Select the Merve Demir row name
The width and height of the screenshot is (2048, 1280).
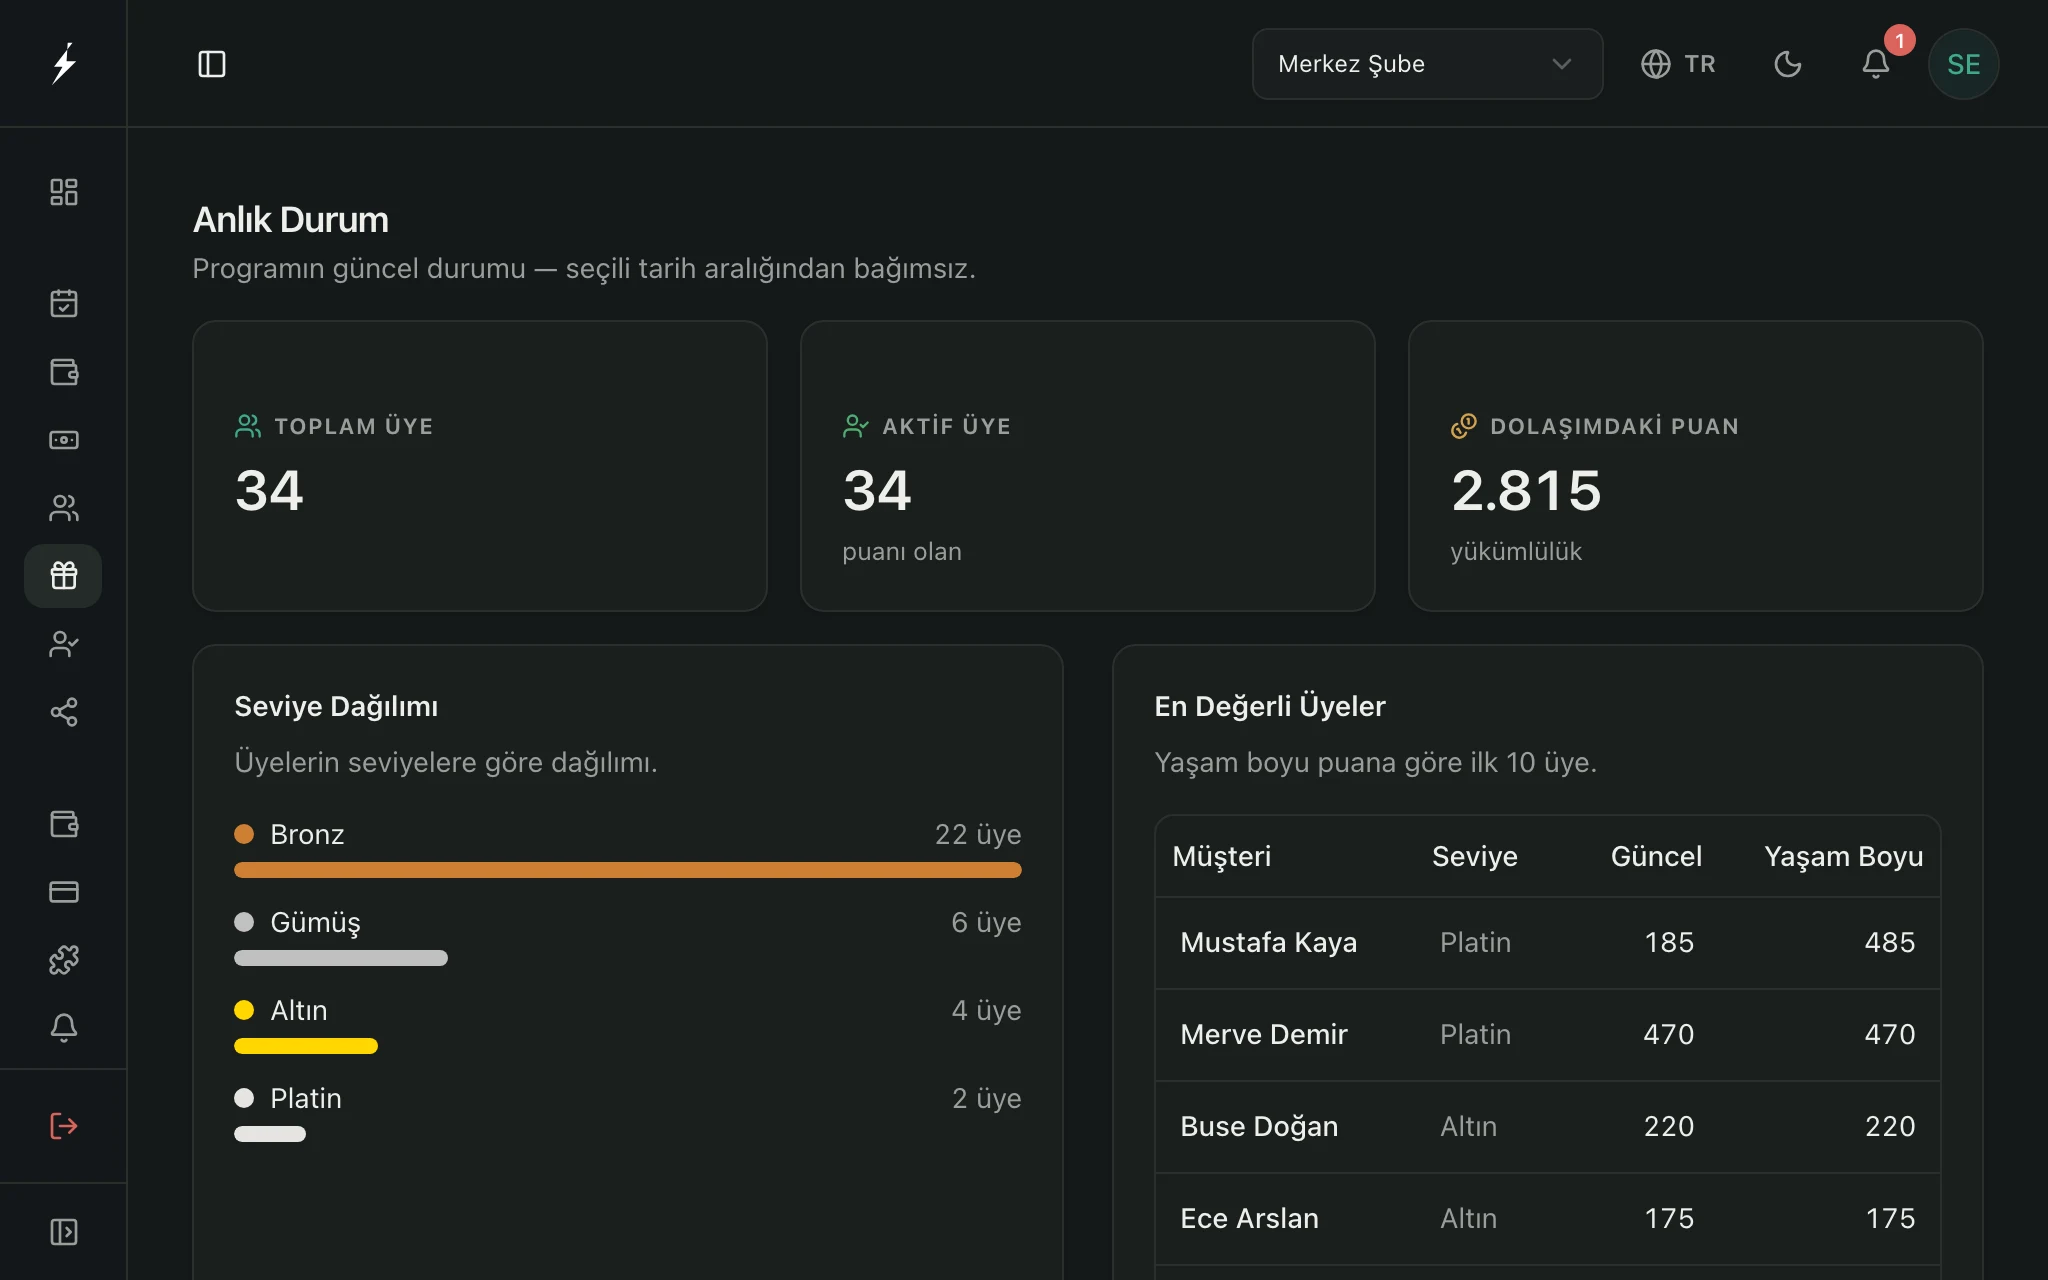1264,1035
